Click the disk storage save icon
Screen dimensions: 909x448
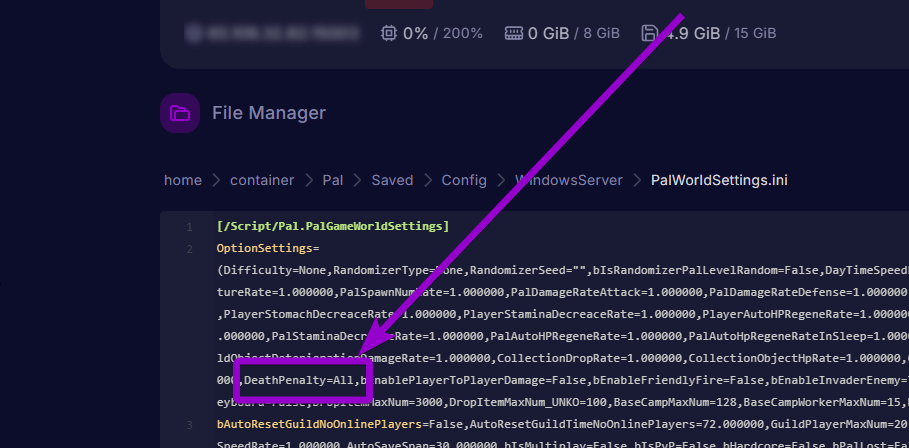(650, 33)
